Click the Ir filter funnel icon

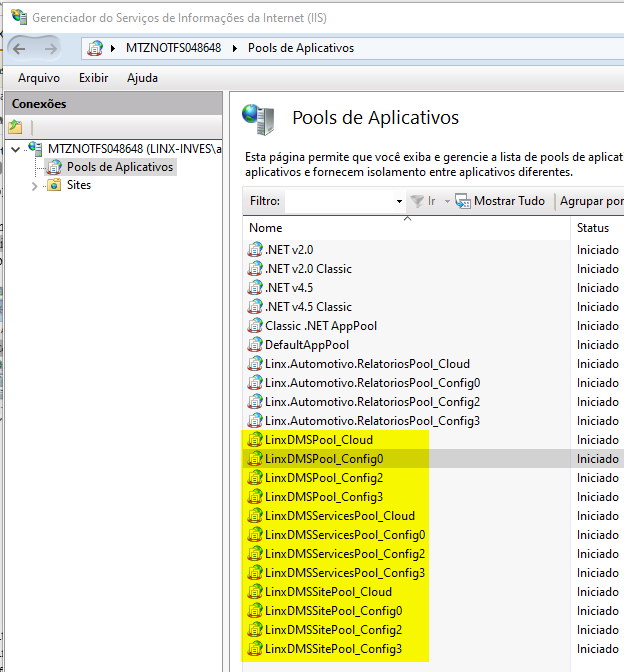click(417, 201)
